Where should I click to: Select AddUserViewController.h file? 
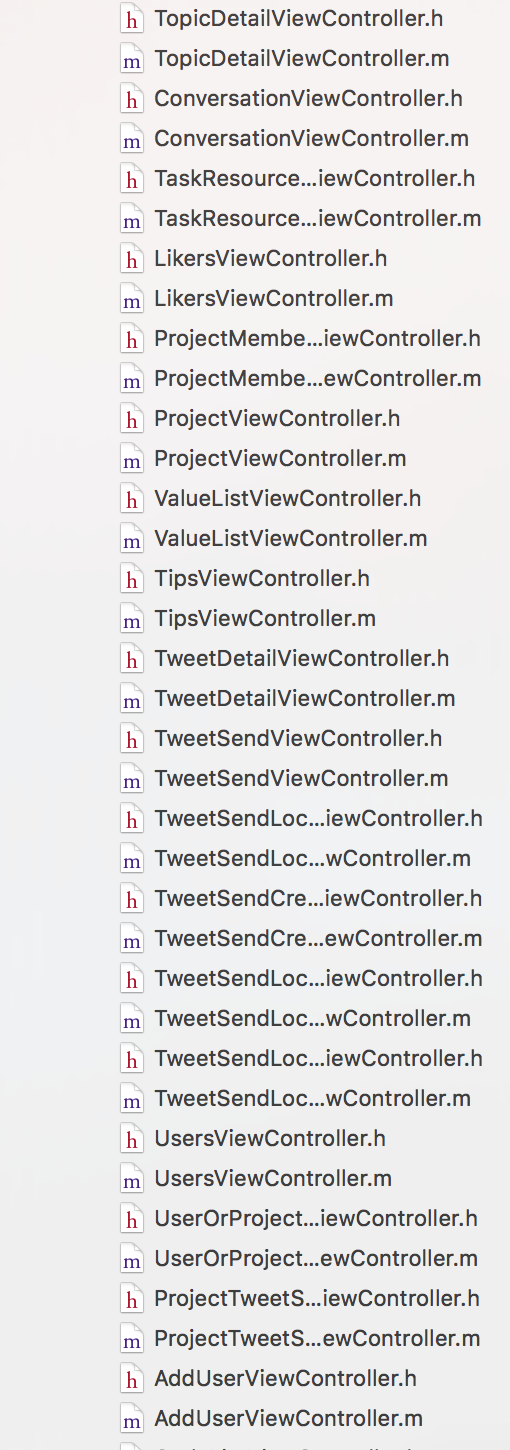pos(285,1378)
